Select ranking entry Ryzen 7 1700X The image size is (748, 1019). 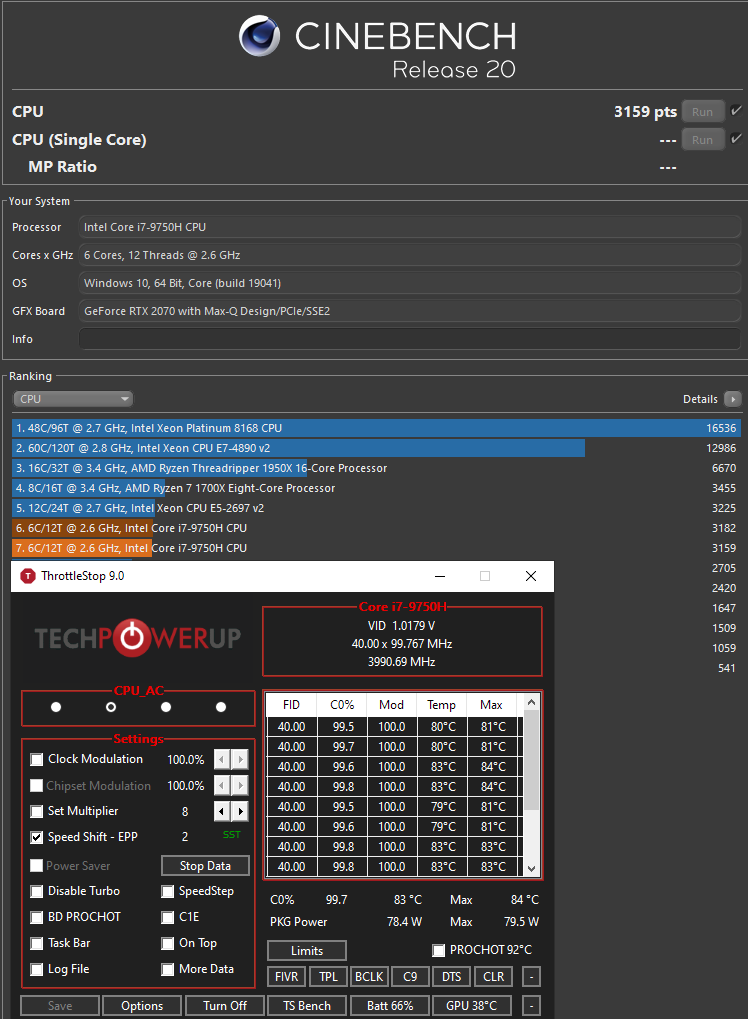(376, 488)
